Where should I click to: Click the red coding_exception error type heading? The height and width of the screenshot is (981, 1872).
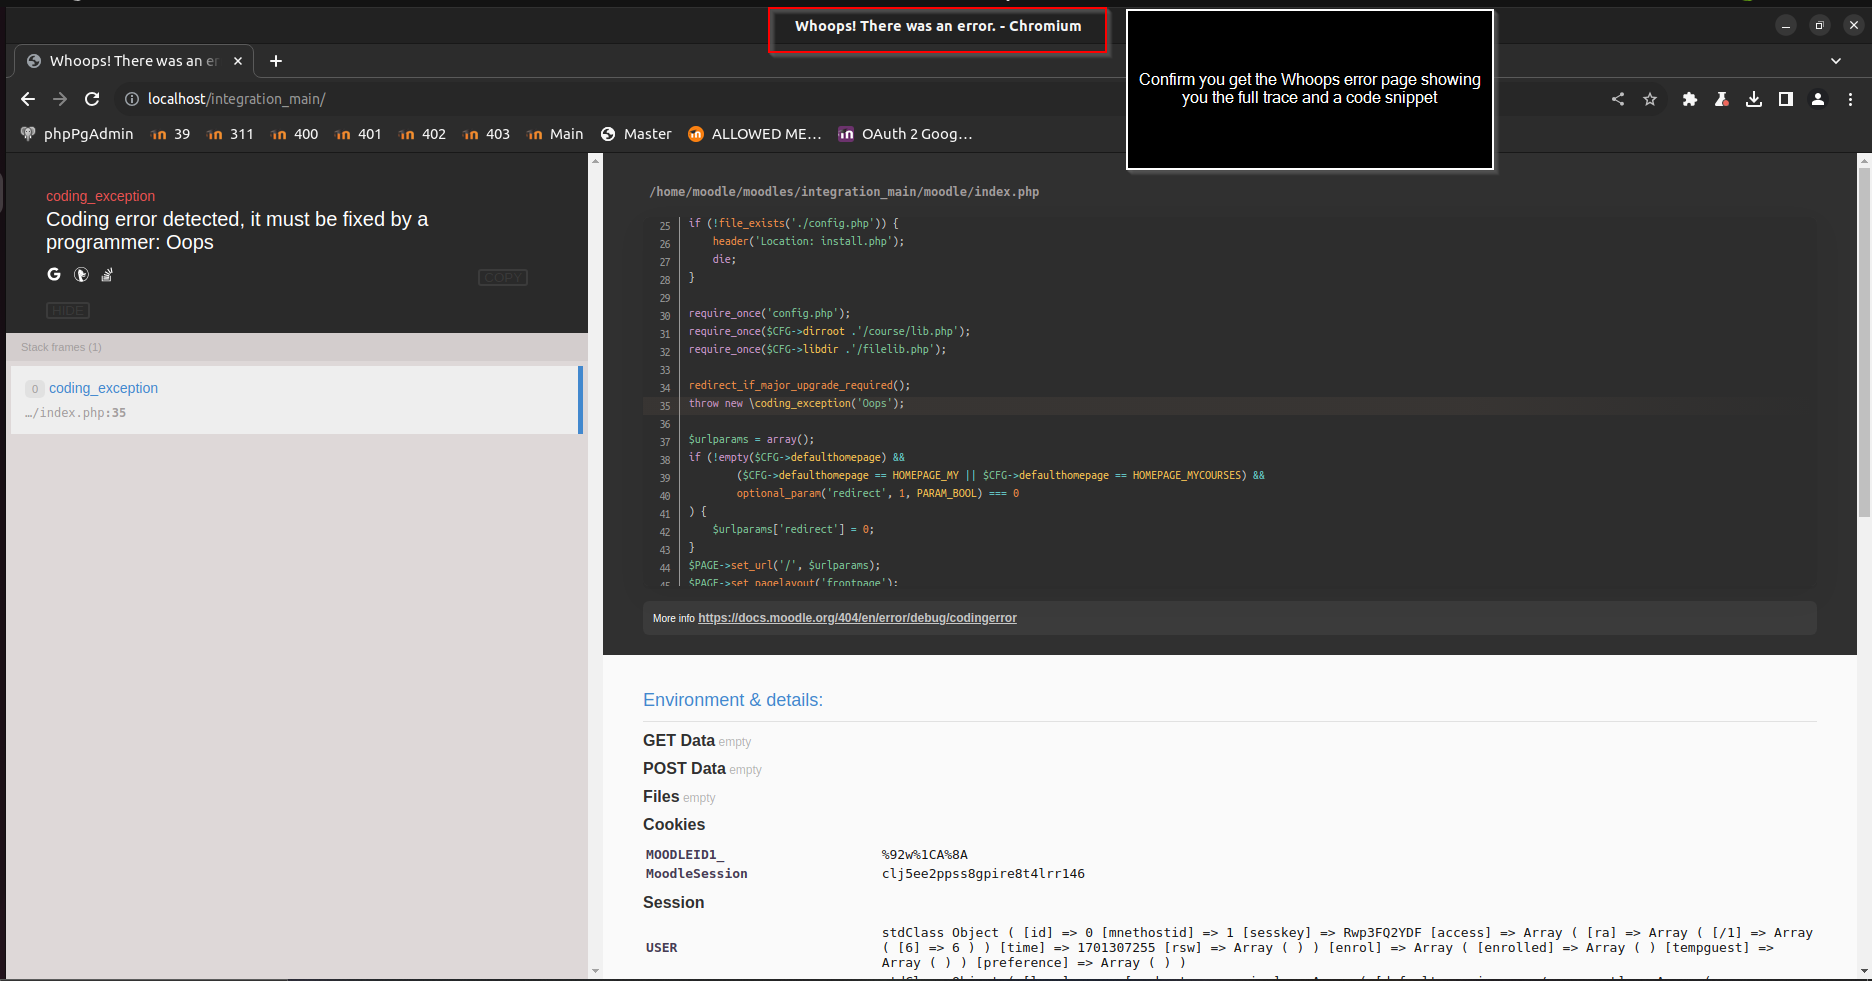click(100, 196)
